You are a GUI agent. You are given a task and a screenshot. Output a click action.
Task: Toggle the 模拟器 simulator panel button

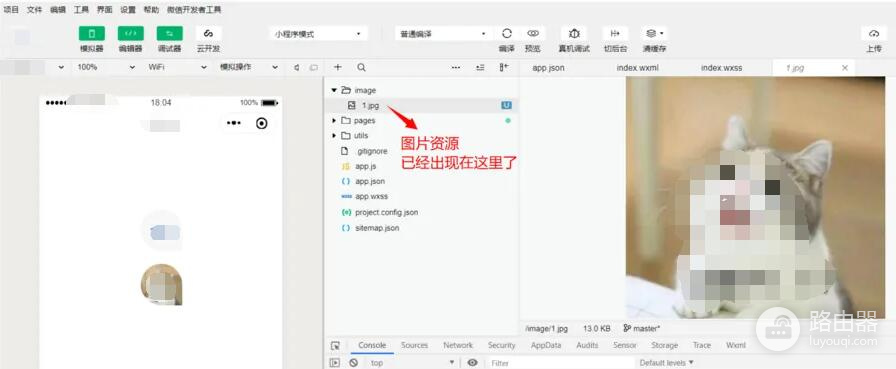pos(91,33)
